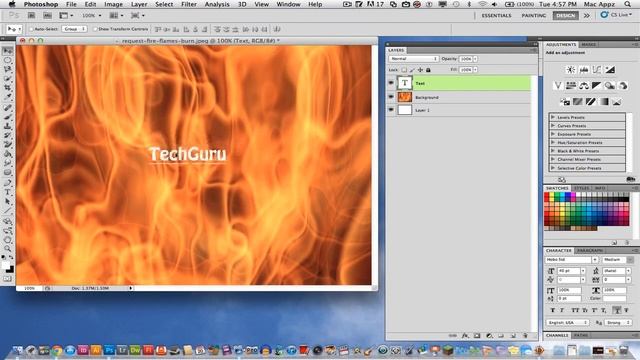
Task: Select the Design workspace button
Action: tap(566, 16)
